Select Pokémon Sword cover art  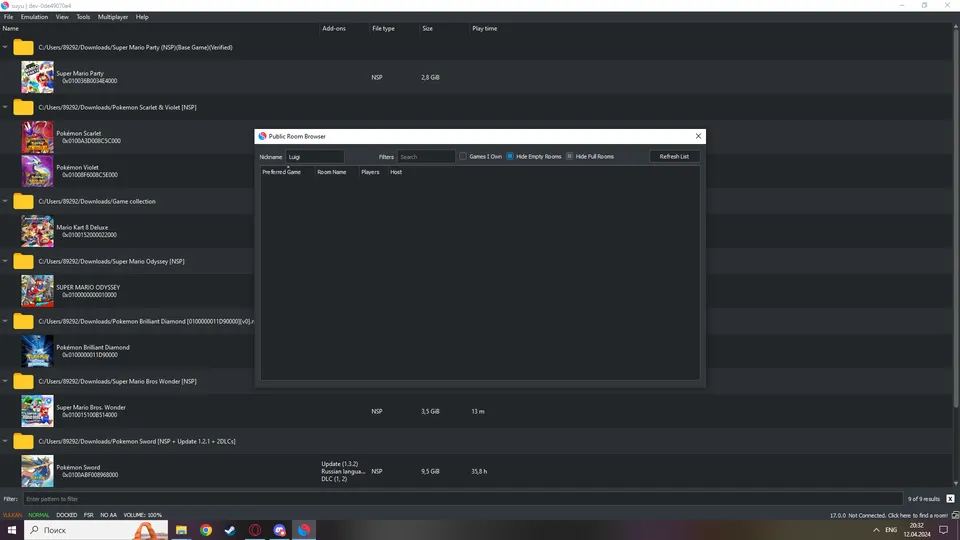37,471
